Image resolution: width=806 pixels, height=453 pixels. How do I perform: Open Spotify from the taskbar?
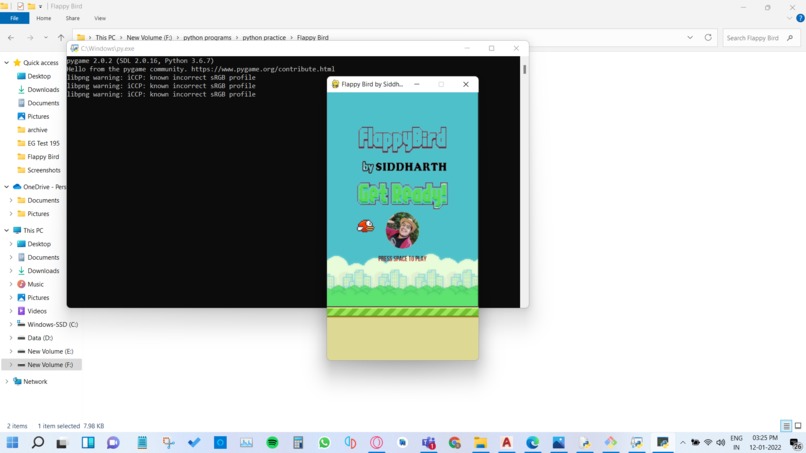point(272,442)
